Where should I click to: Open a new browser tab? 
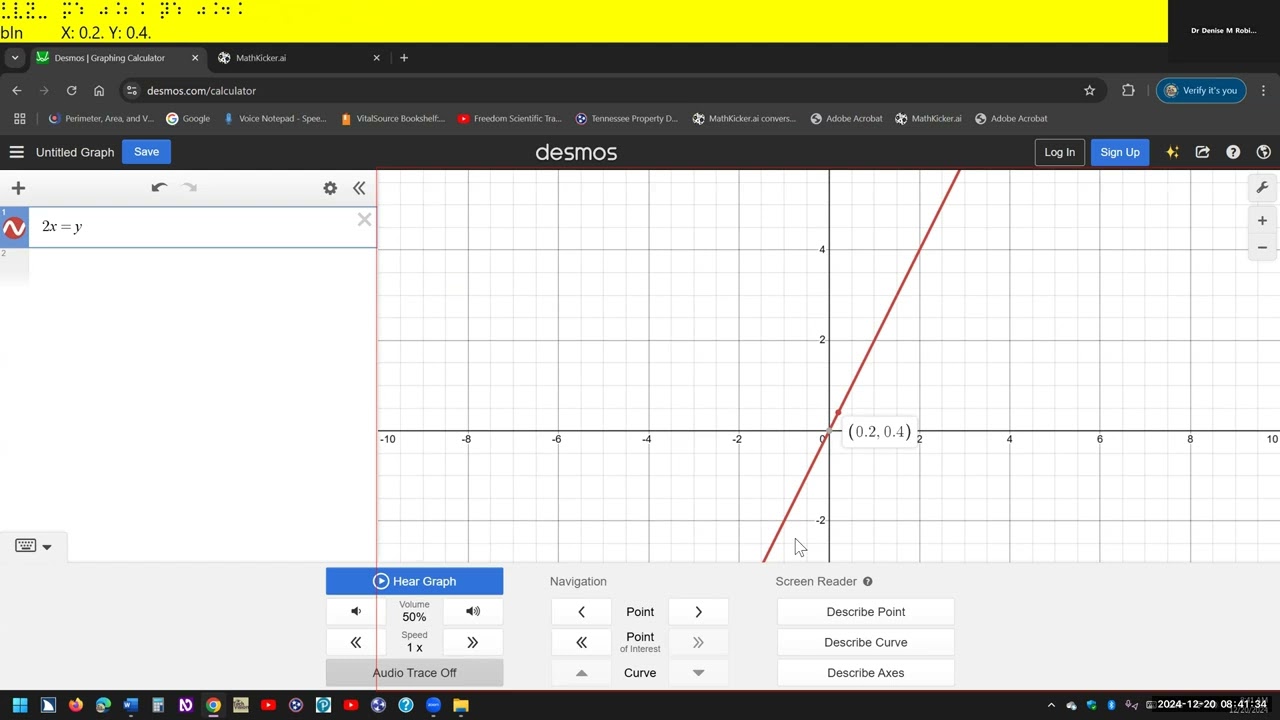(x=404, y=58)
